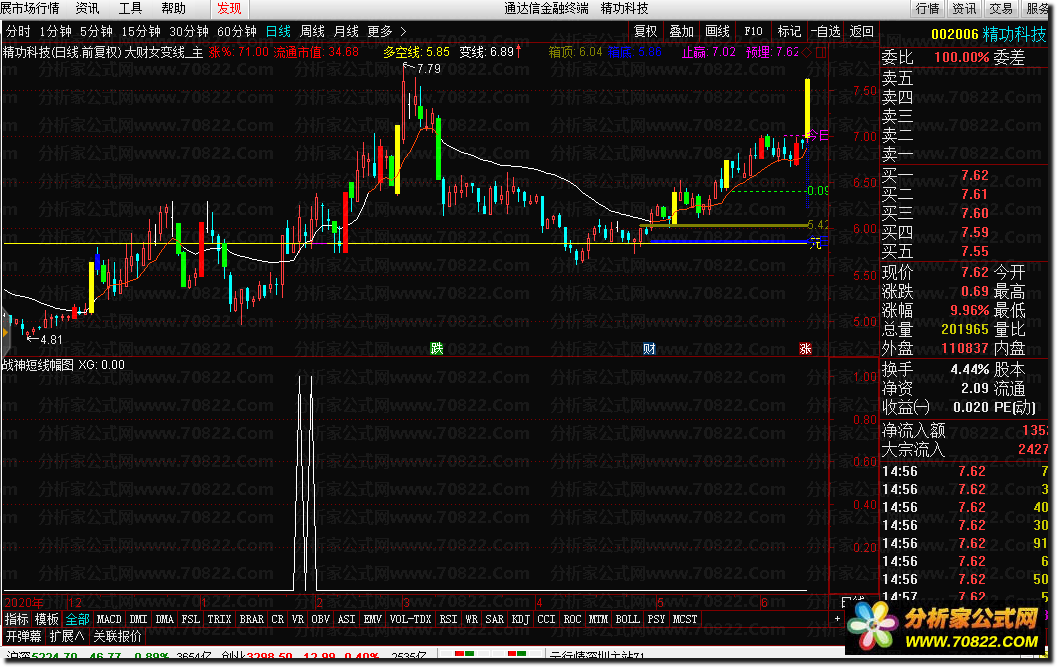Apply the SAR indicator
Image resolution: width=1058 pixels, height=667 pixels.
495,619
